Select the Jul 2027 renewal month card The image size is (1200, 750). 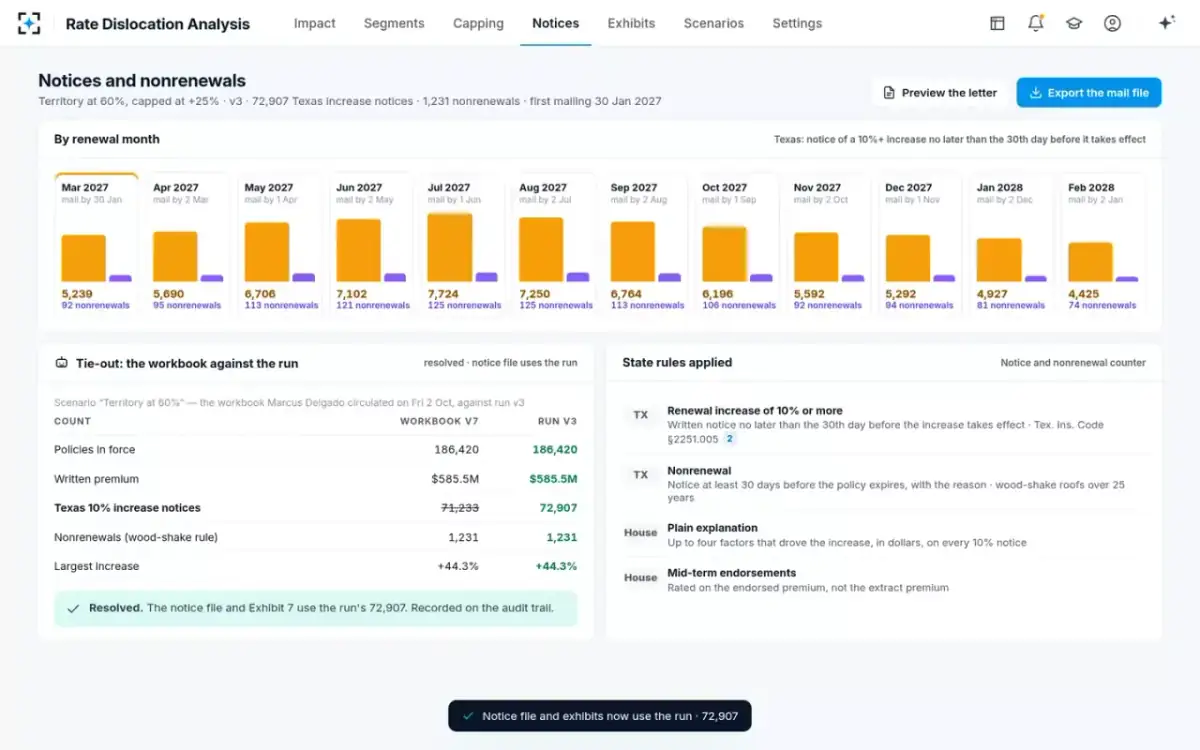(462, 244)
